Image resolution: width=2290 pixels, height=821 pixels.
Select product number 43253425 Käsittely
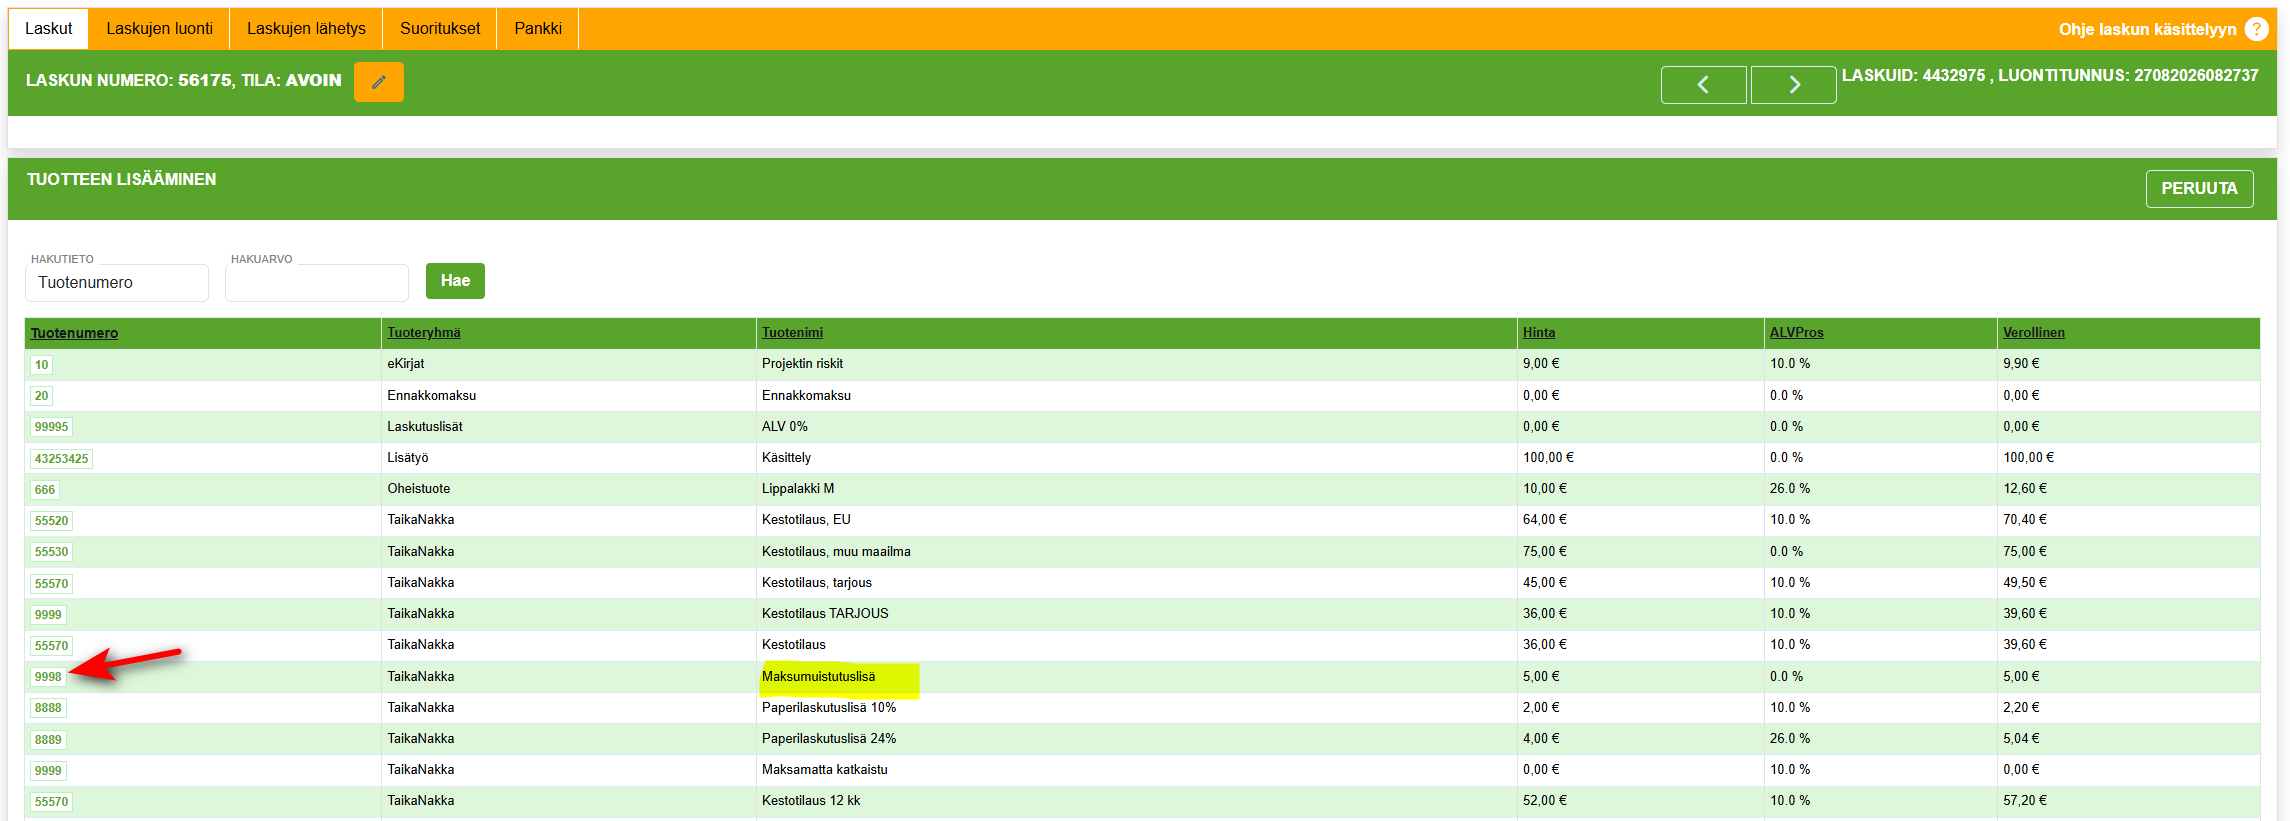tap(62, 459)
